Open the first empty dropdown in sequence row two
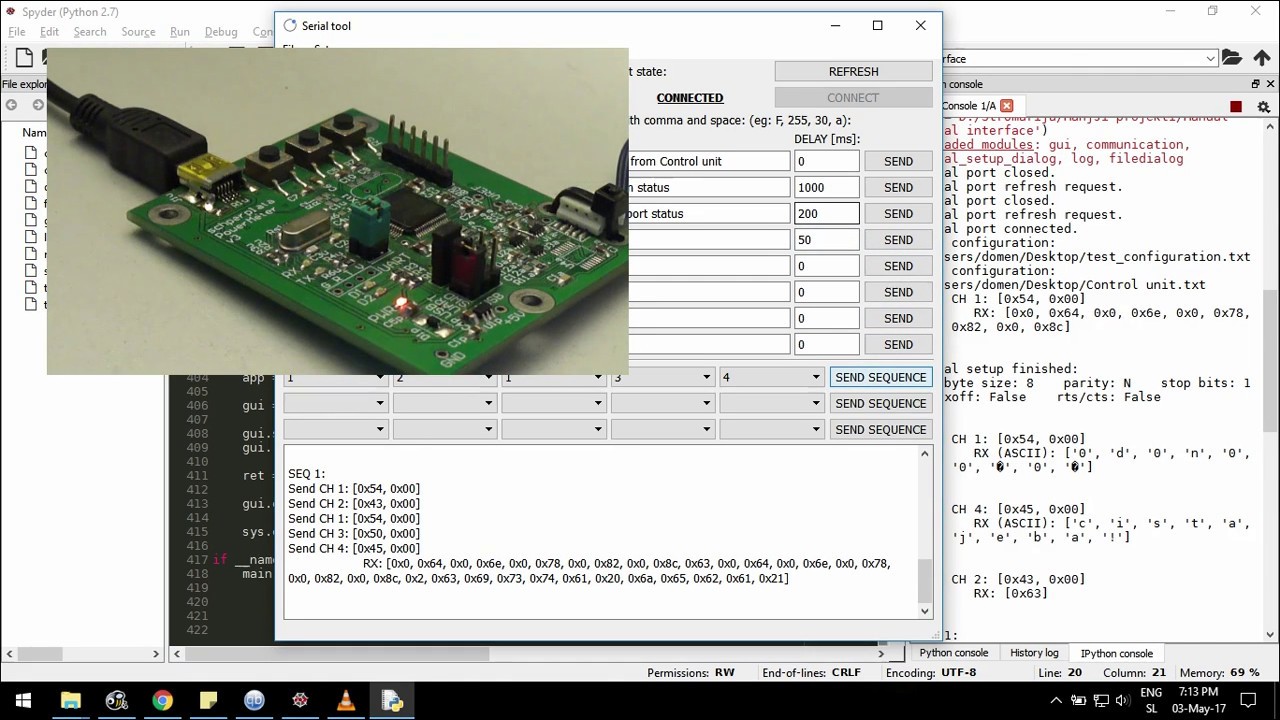 pyautogui.click(x=336, y=403)
